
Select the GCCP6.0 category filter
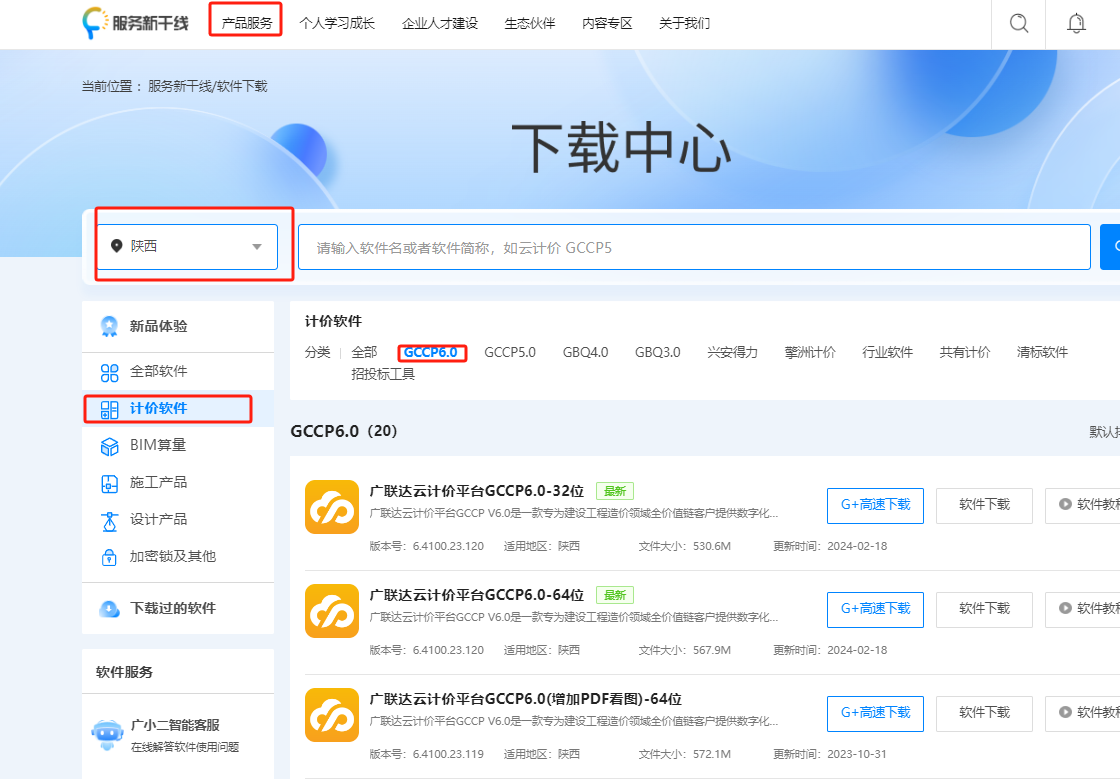coord(431,352)
